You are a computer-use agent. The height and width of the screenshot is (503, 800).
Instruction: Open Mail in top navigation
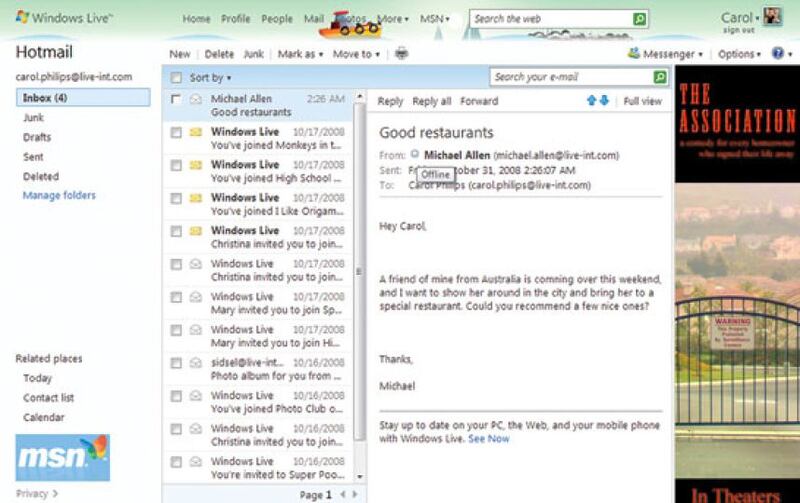[314, 19]
